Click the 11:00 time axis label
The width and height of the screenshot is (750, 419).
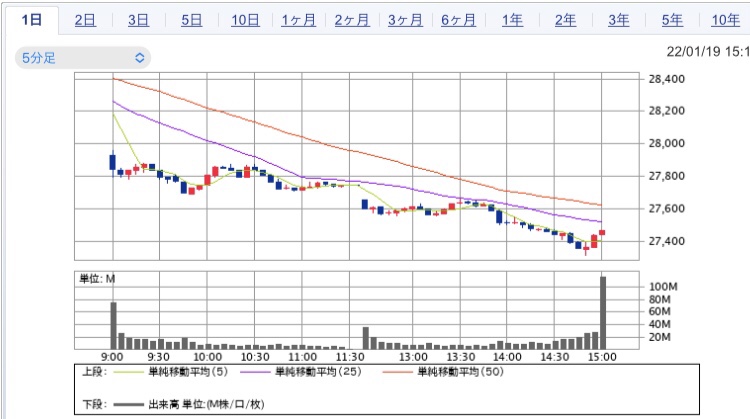pos(302,357)
